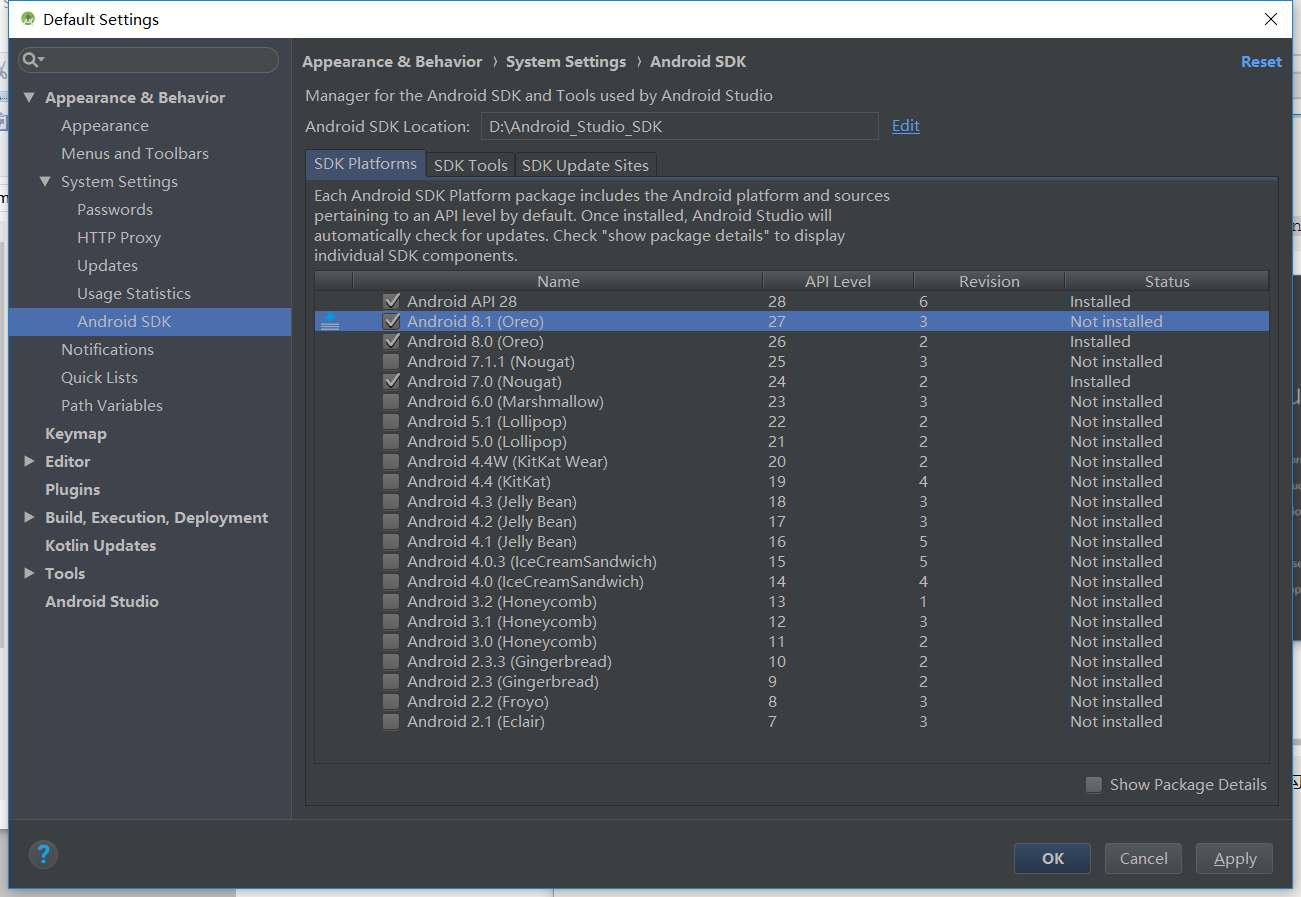1301x897 pixels.
Task: Click the download icon beside Android 8.1 (Oreo)
Action: coord(330,321)
